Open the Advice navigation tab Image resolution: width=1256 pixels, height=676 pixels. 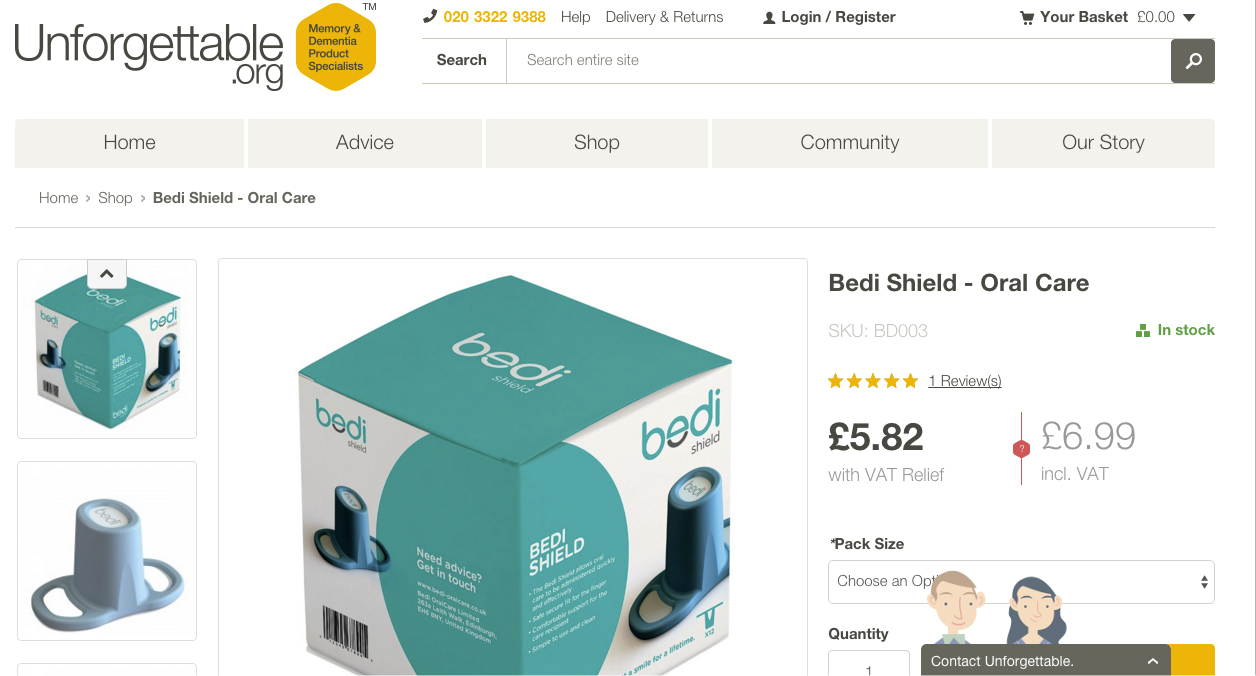tap(365, 143)
